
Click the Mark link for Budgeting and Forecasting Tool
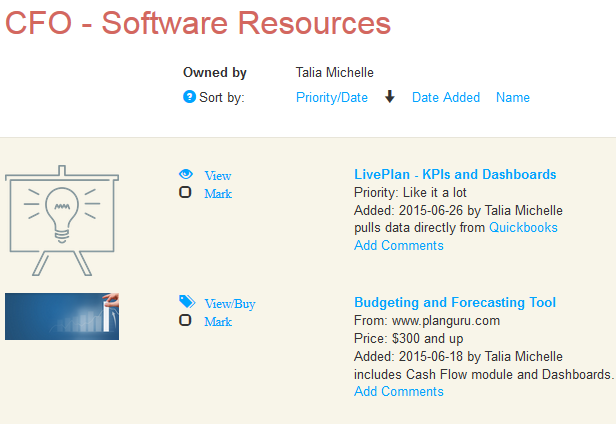tap(218, 322)
